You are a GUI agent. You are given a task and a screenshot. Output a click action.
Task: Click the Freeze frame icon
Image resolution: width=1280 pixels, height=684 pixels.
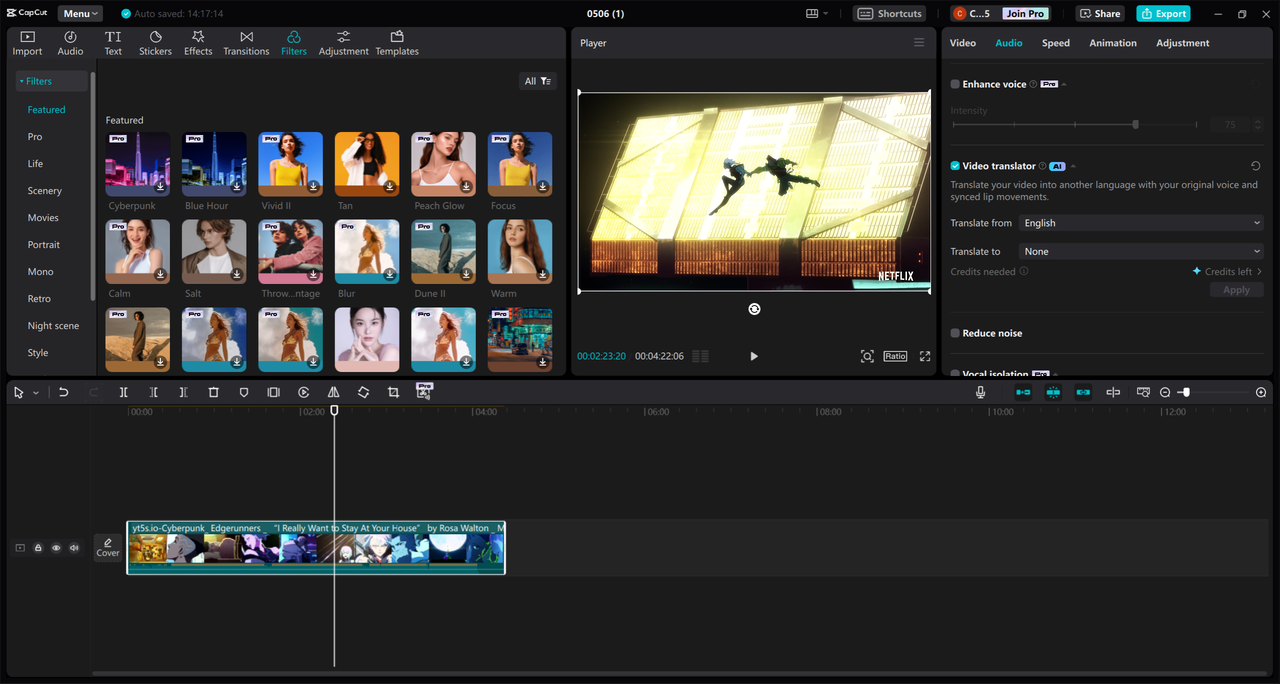coord(273,393)
